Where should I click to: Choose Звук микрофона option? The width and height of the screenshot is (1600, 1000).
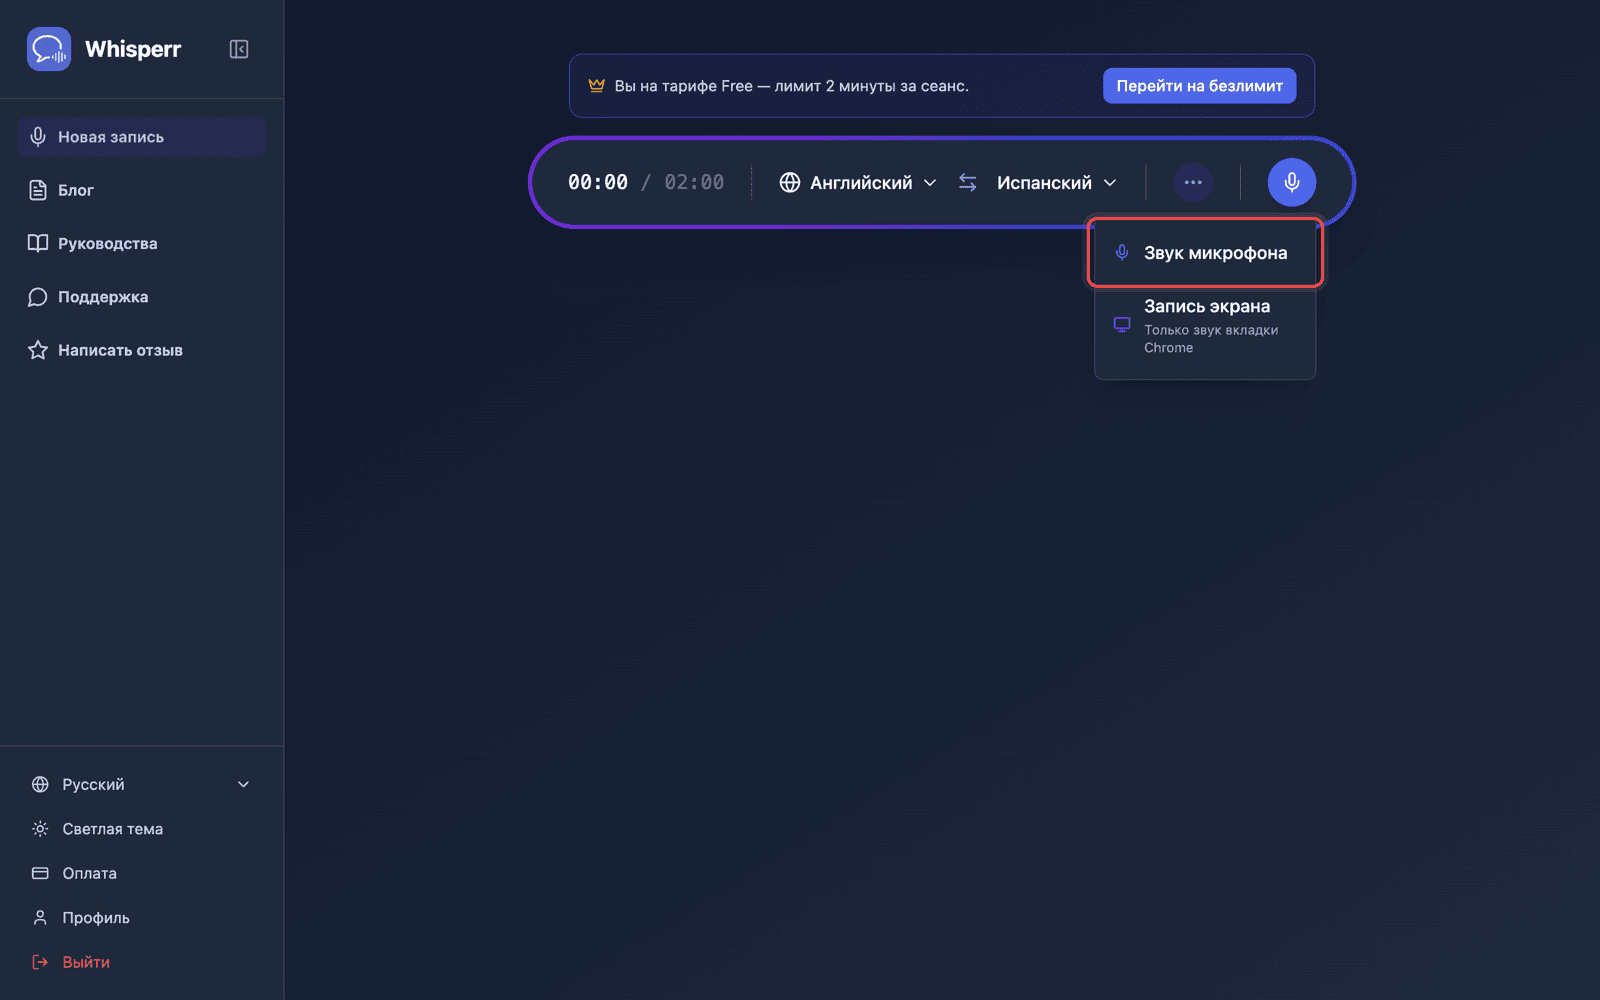point(1205,253)
